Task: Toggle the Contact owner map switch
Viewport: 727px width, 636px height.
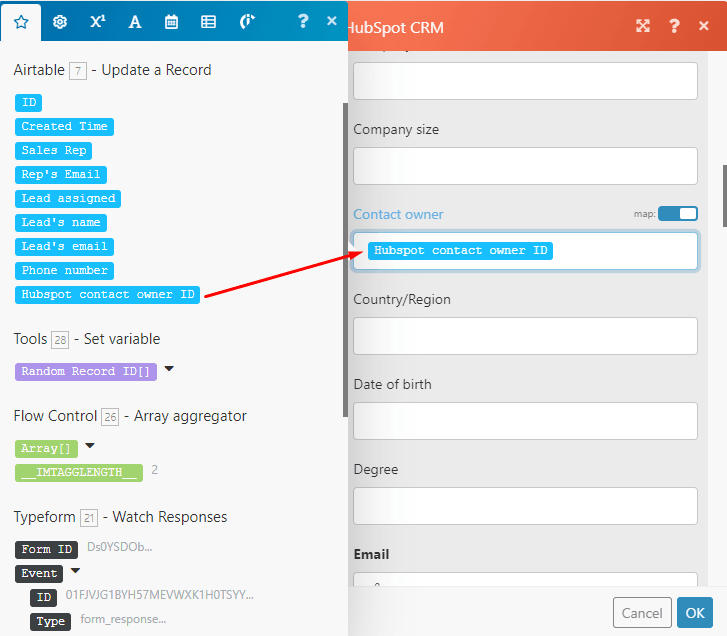Action: (677, 214)
